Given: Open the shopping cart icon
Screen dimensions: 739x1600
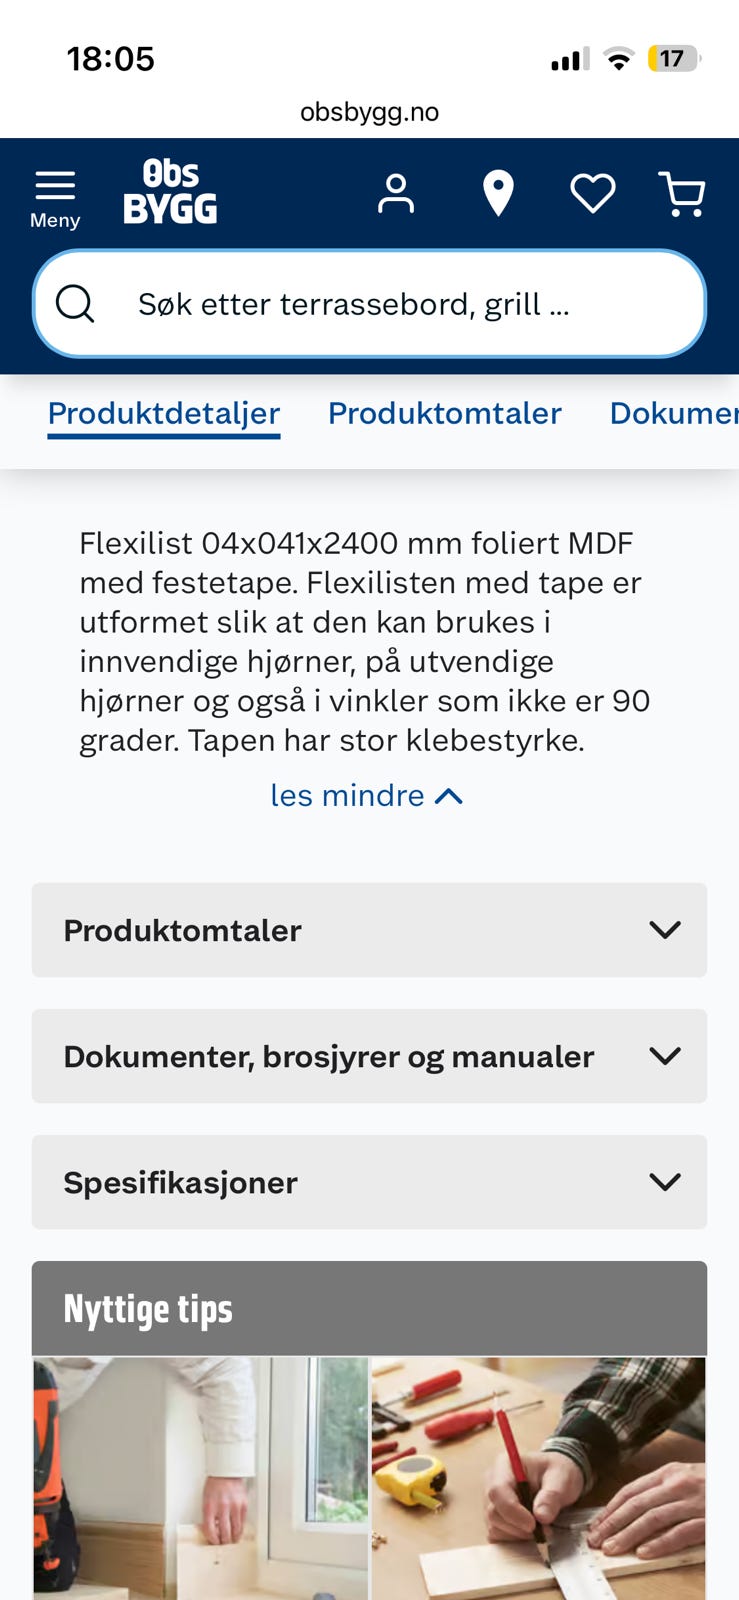Looking at the screenshot, I should click(x=682, y=193).
